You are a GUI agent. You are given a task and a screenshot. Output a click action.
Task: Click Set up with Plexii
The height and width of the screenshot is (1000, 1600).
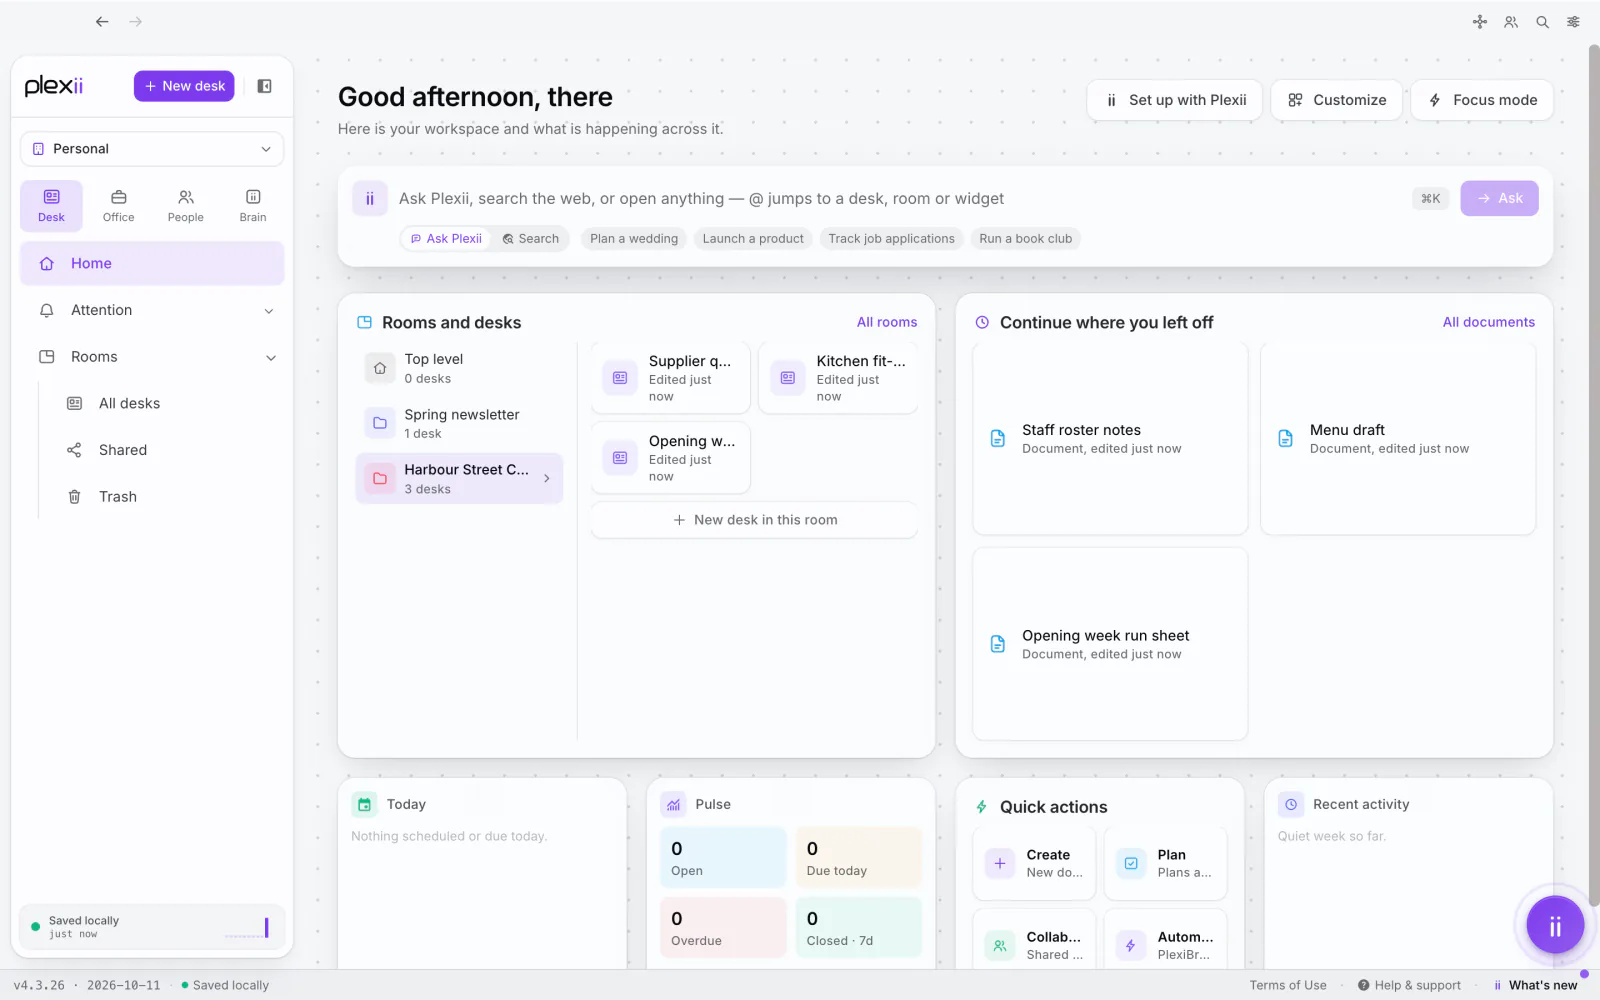[x=1175, y=100]
